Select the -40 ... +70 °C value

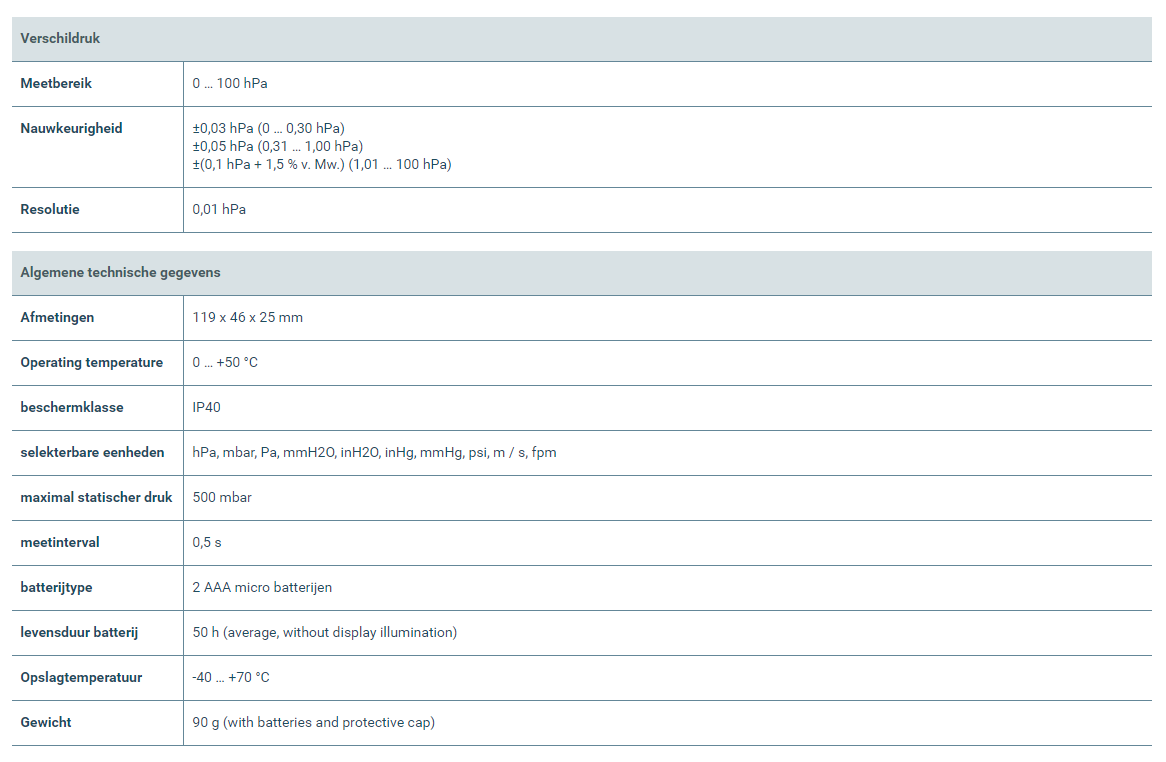(231, 678)
